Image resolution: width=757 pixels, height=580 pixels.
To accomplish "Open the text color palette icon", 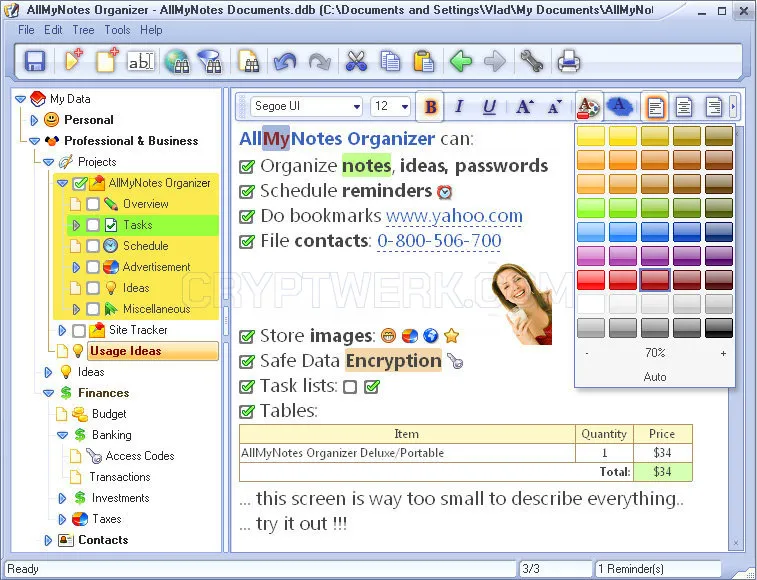I will tap(588, 106).
